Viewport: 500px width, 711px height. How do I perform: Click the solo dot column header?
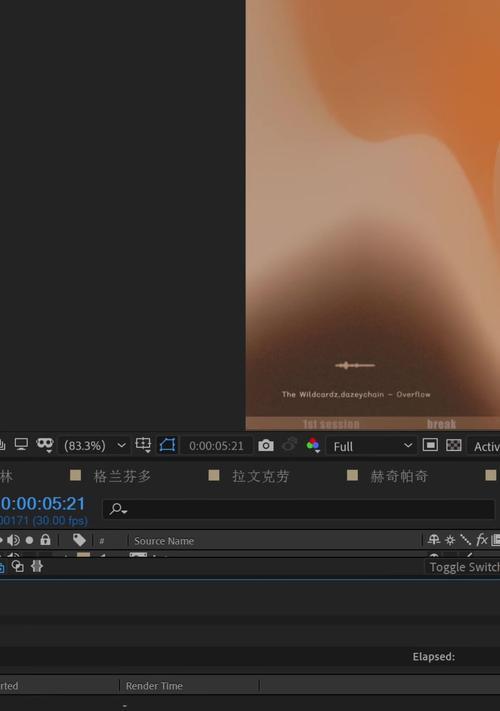click(x=29, y=540)
